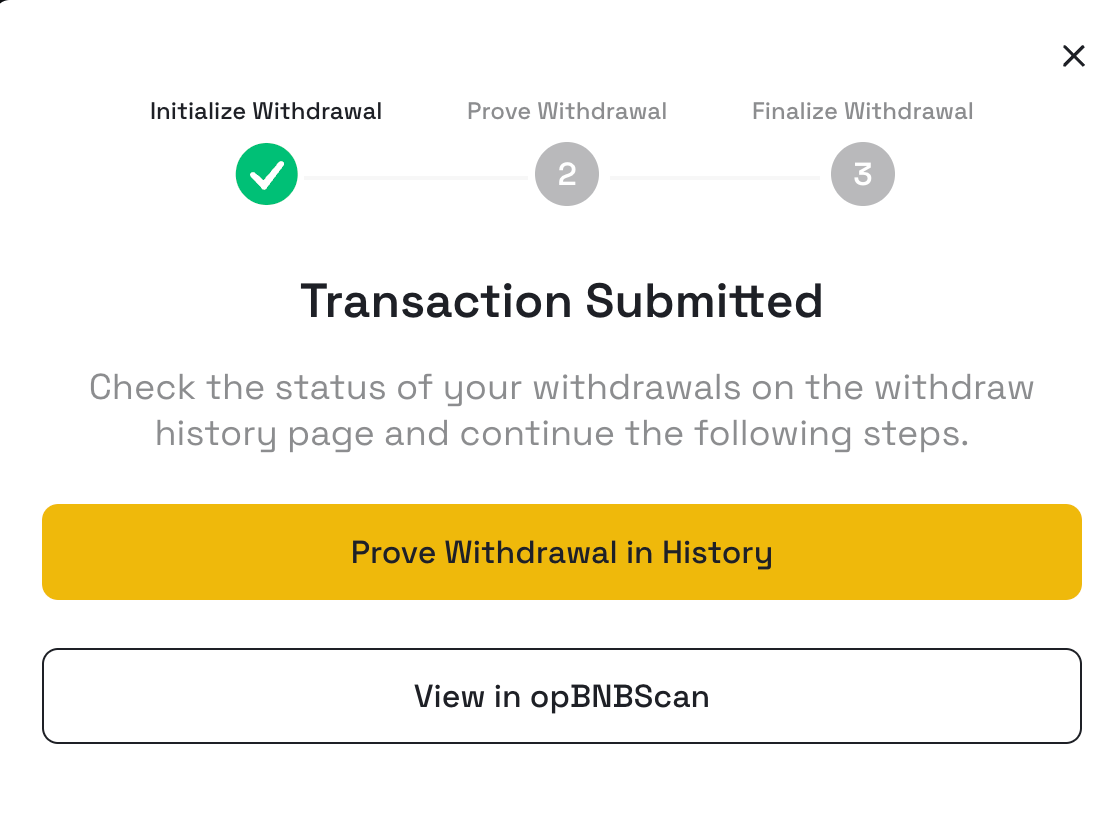Click the progress line between steps 1 and 2
The width and height of the screenshot is (1110, 834).
pyautogui.click(x=416, y=178)
